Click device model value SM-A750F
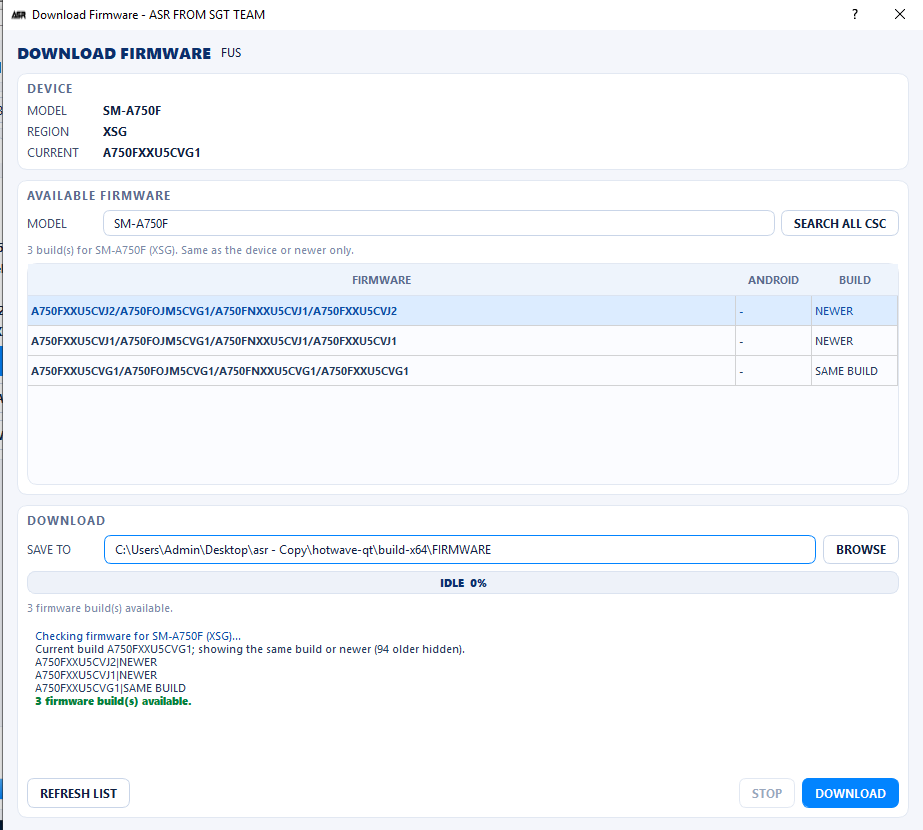Image resolution: width=923 pixels, height=830 pixels. point(132,111)
